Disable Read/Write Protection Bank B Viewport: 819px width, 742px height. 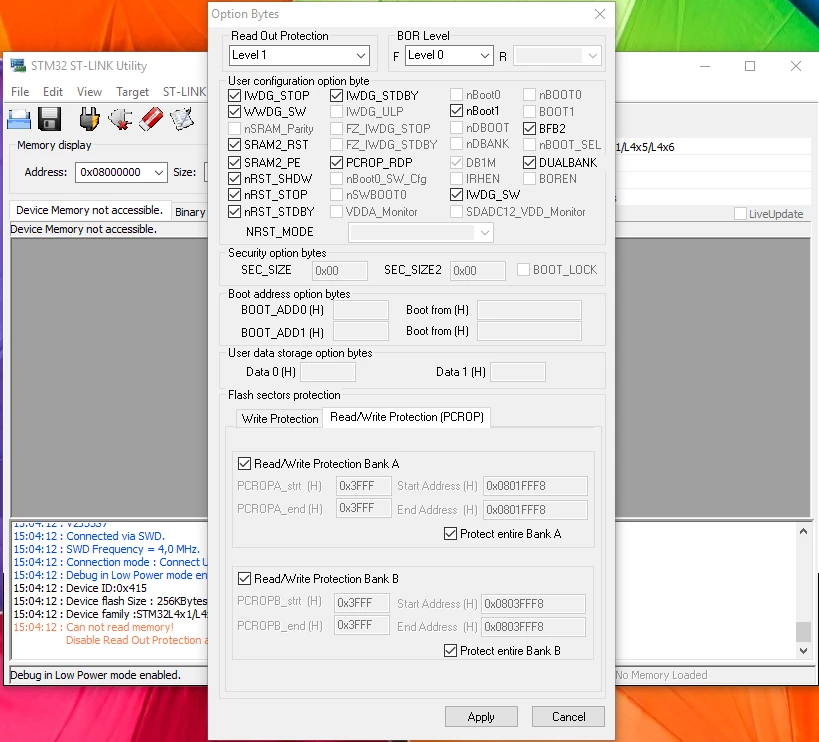[x=244, y=579]
